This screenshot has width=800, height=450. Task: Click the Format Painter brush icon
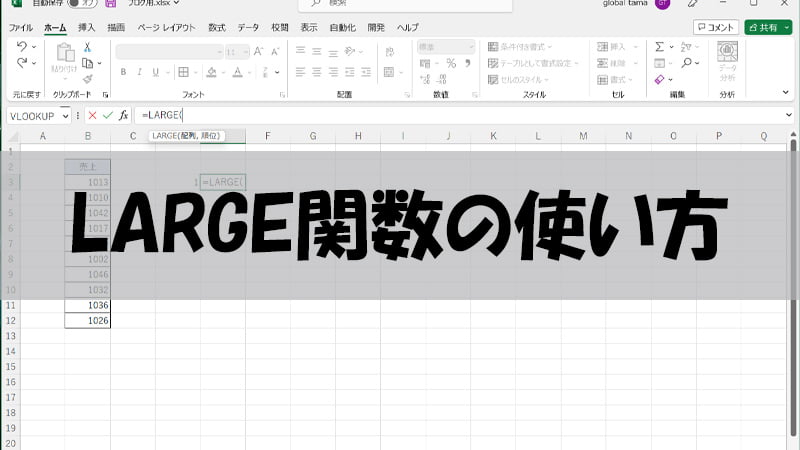click(x=88, y=78)
